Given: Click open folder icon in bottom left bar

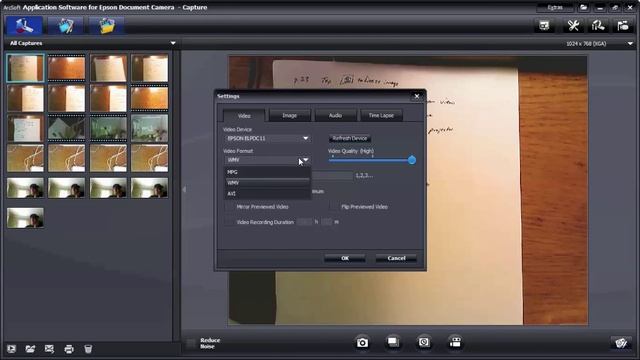Looking at the screenshot, I should [x=30, y=349].
